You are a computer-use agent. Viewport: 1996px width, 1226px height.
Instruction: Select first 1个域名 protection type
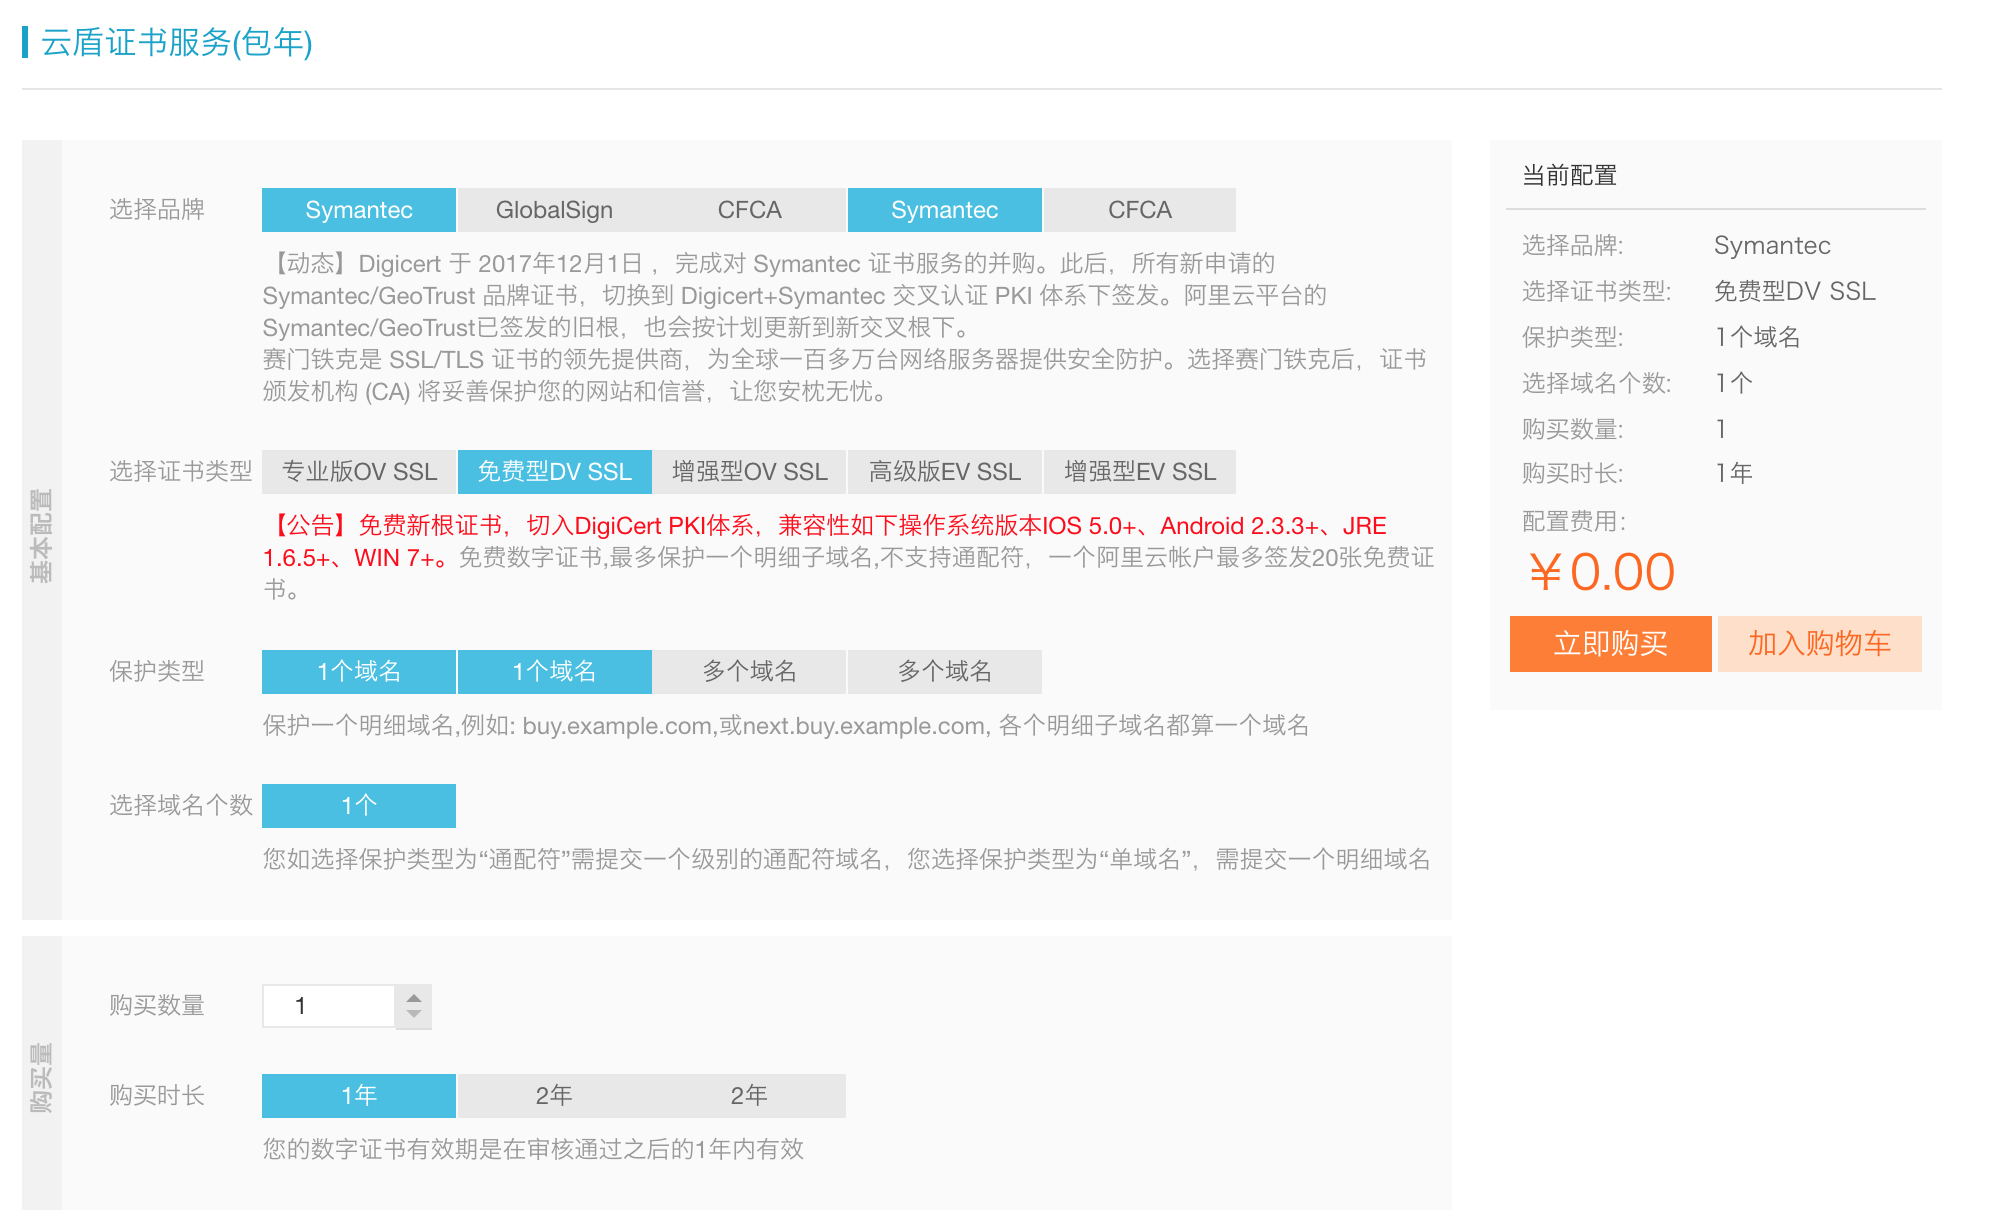[x=359, y=672]
